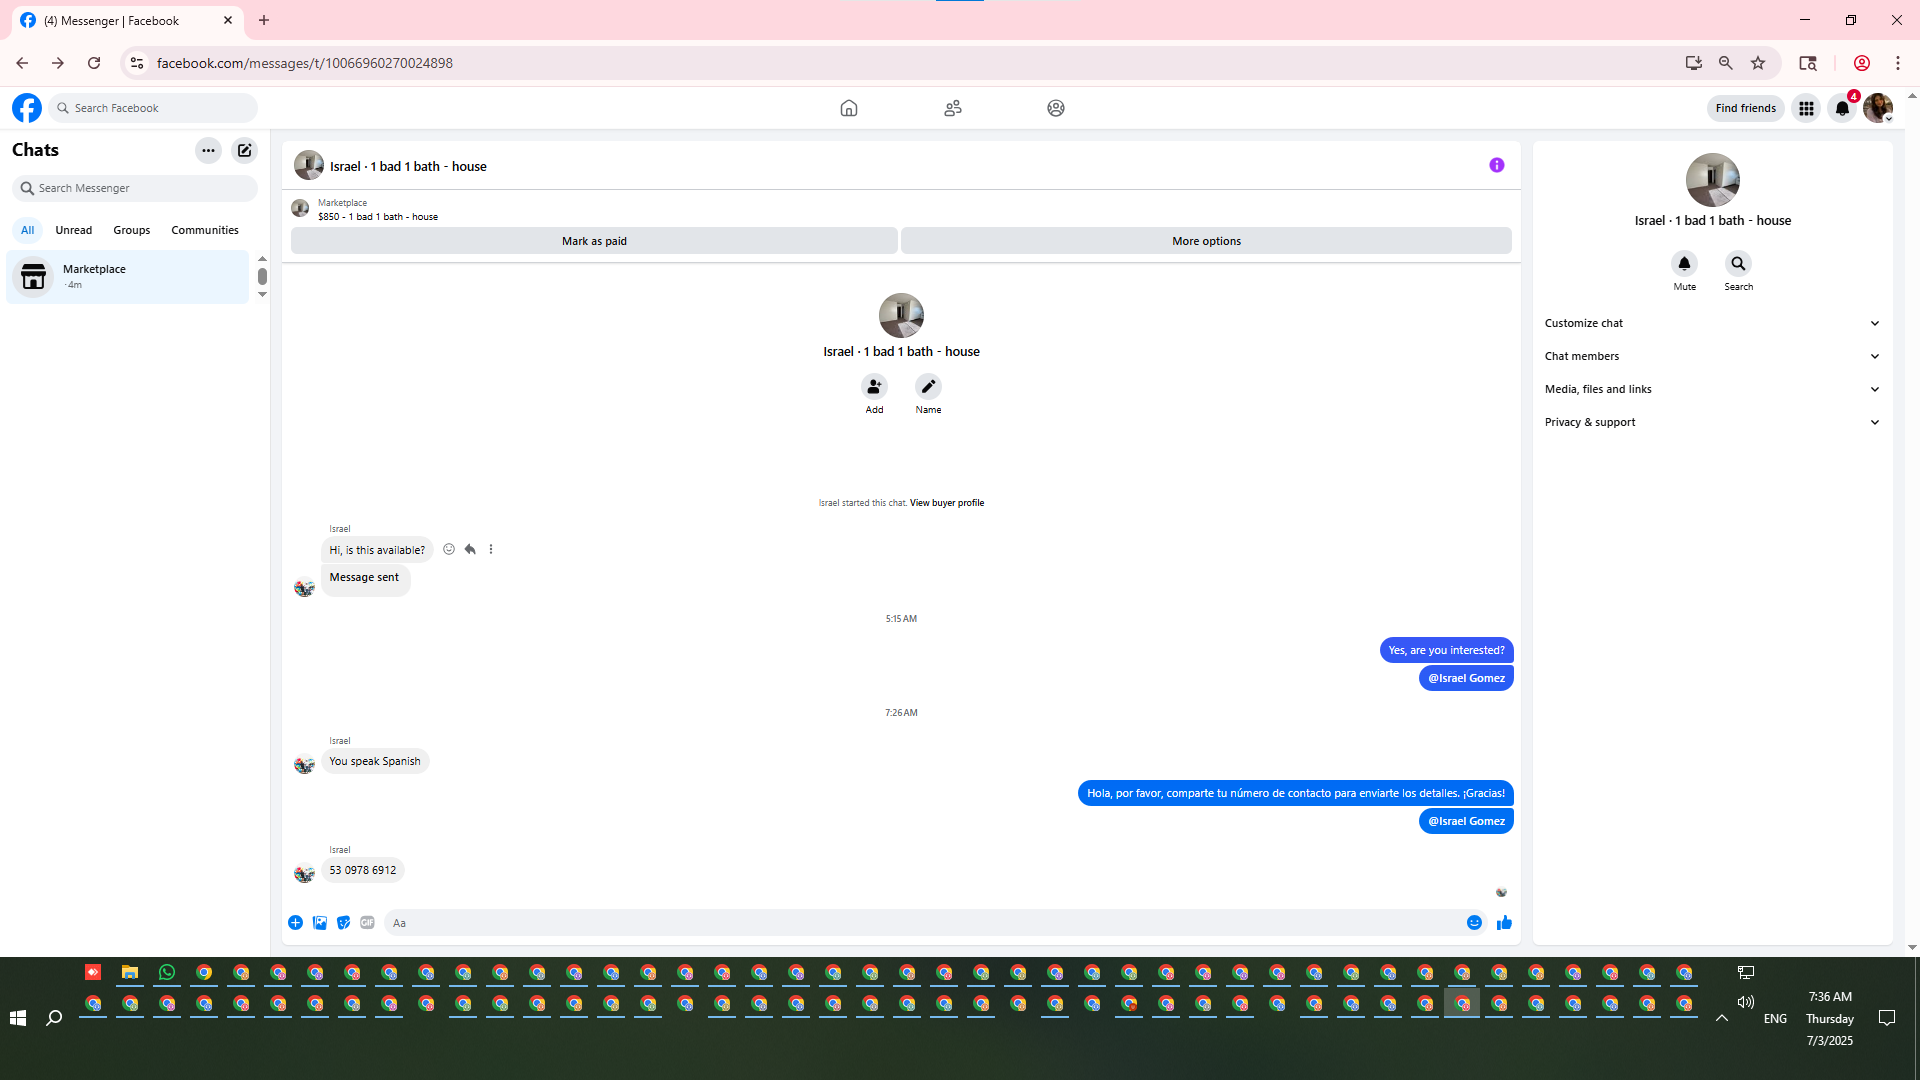This screenshot has height=1080, width=1920.
Task: Click the attach photo icon
Action: click(x=320, y=923)
